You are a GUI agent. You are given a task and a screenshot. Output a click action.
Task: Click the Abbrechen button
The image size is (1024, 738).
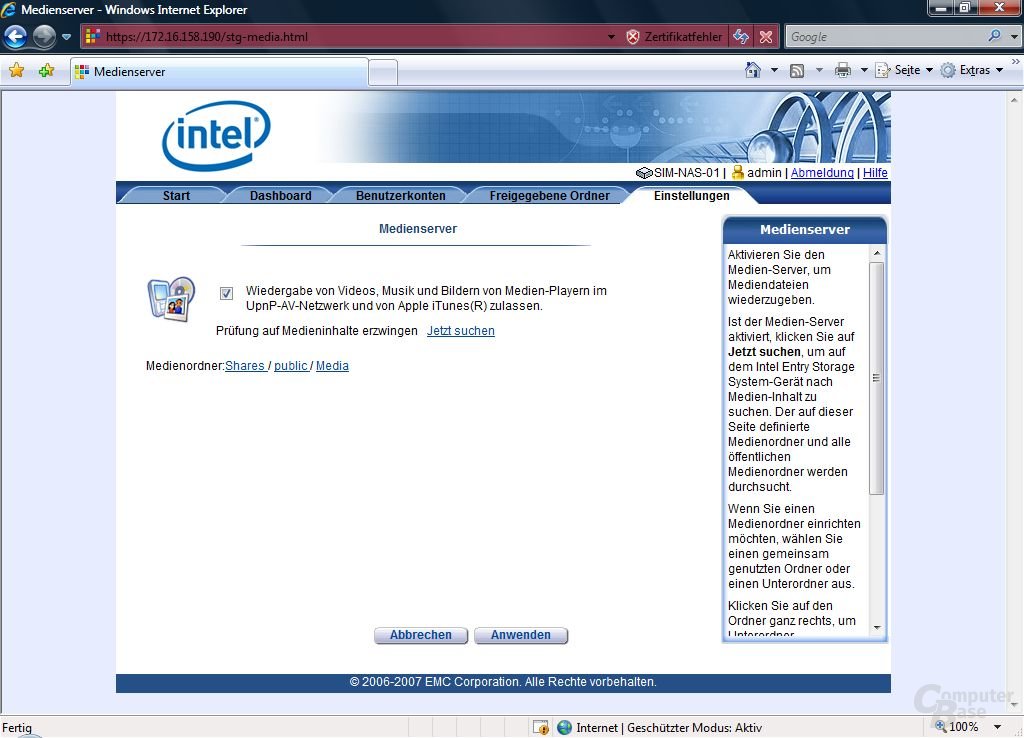421,635
